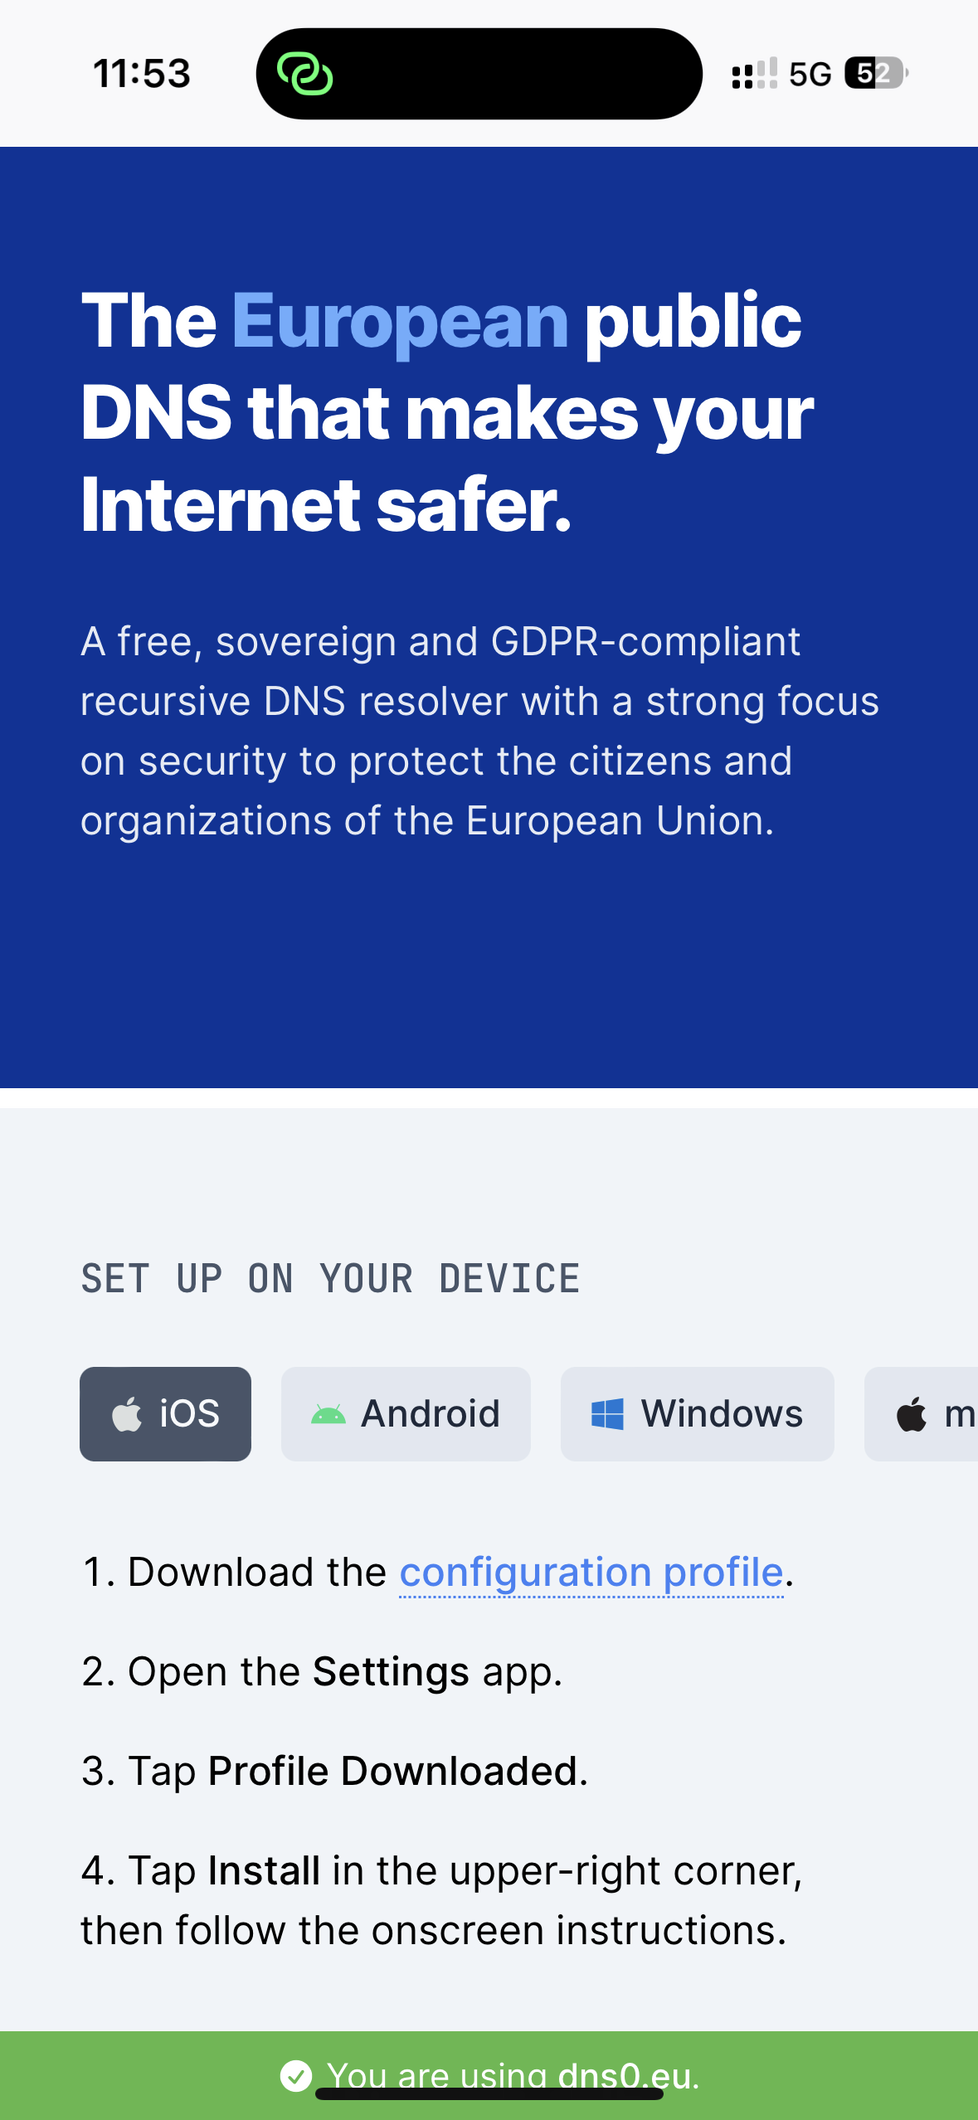Tap the blue Windows logo icon
The height and width of the screenshot is (2120, 978).
pos(607,1415)
